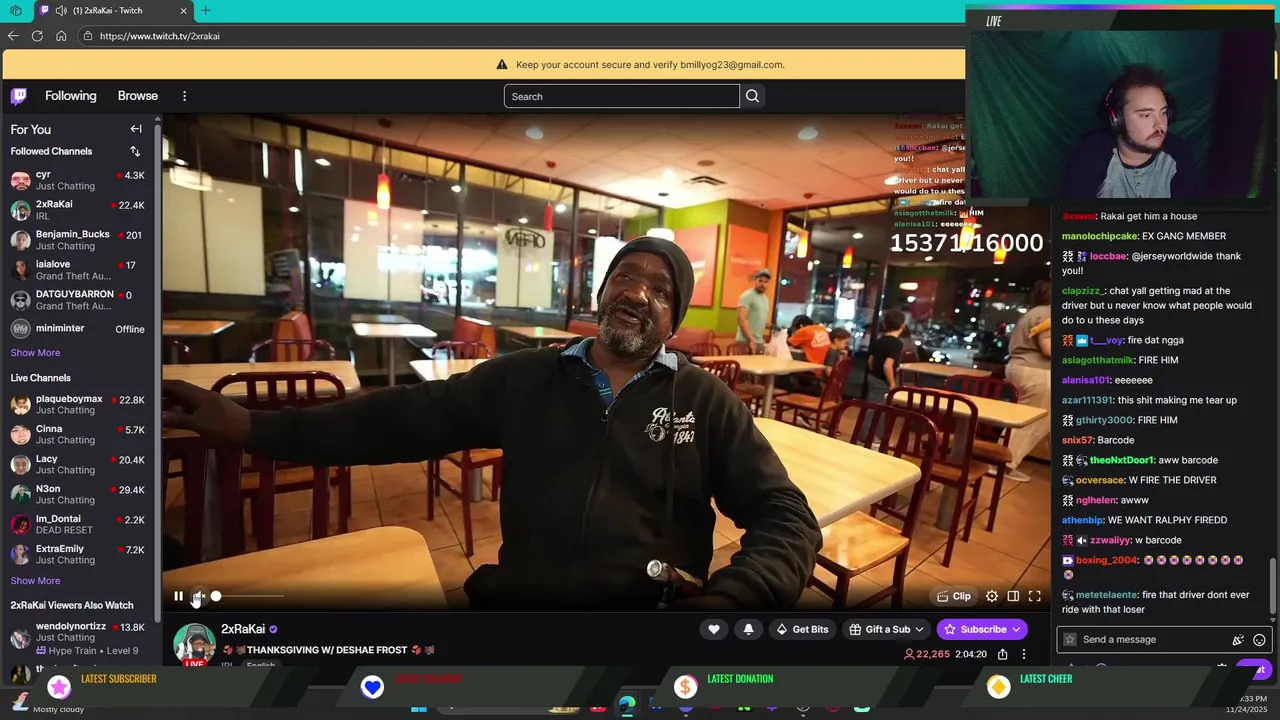The width and height of the screenshot is (1280, 720).
Task: Unmute the stream audio
Action: (198, 596)
